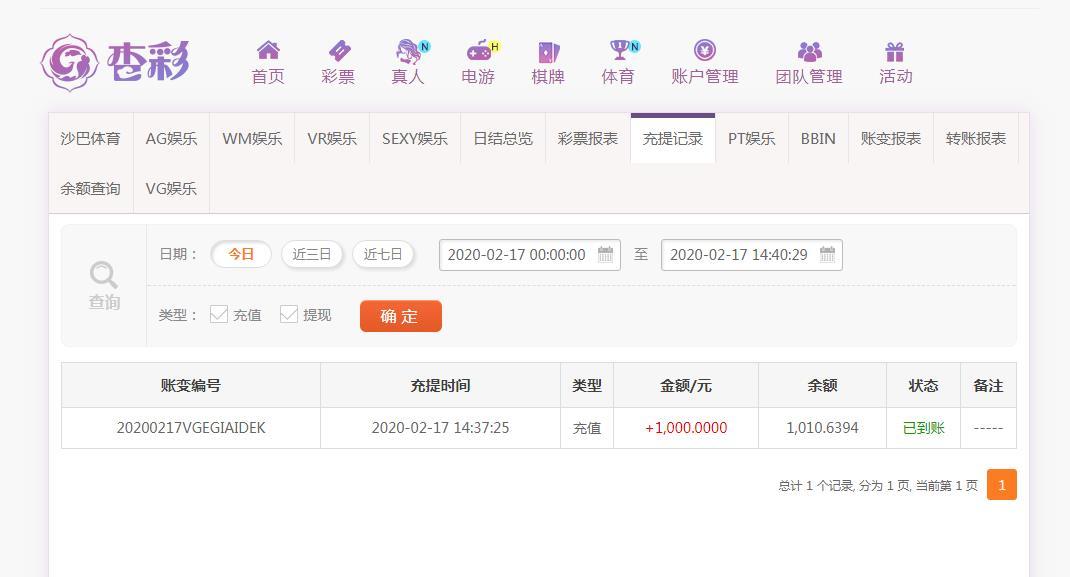Viewport: 1070px width, 577px height.
Task: Switch to the VG娱乐 tab
Action: [171, 188]
